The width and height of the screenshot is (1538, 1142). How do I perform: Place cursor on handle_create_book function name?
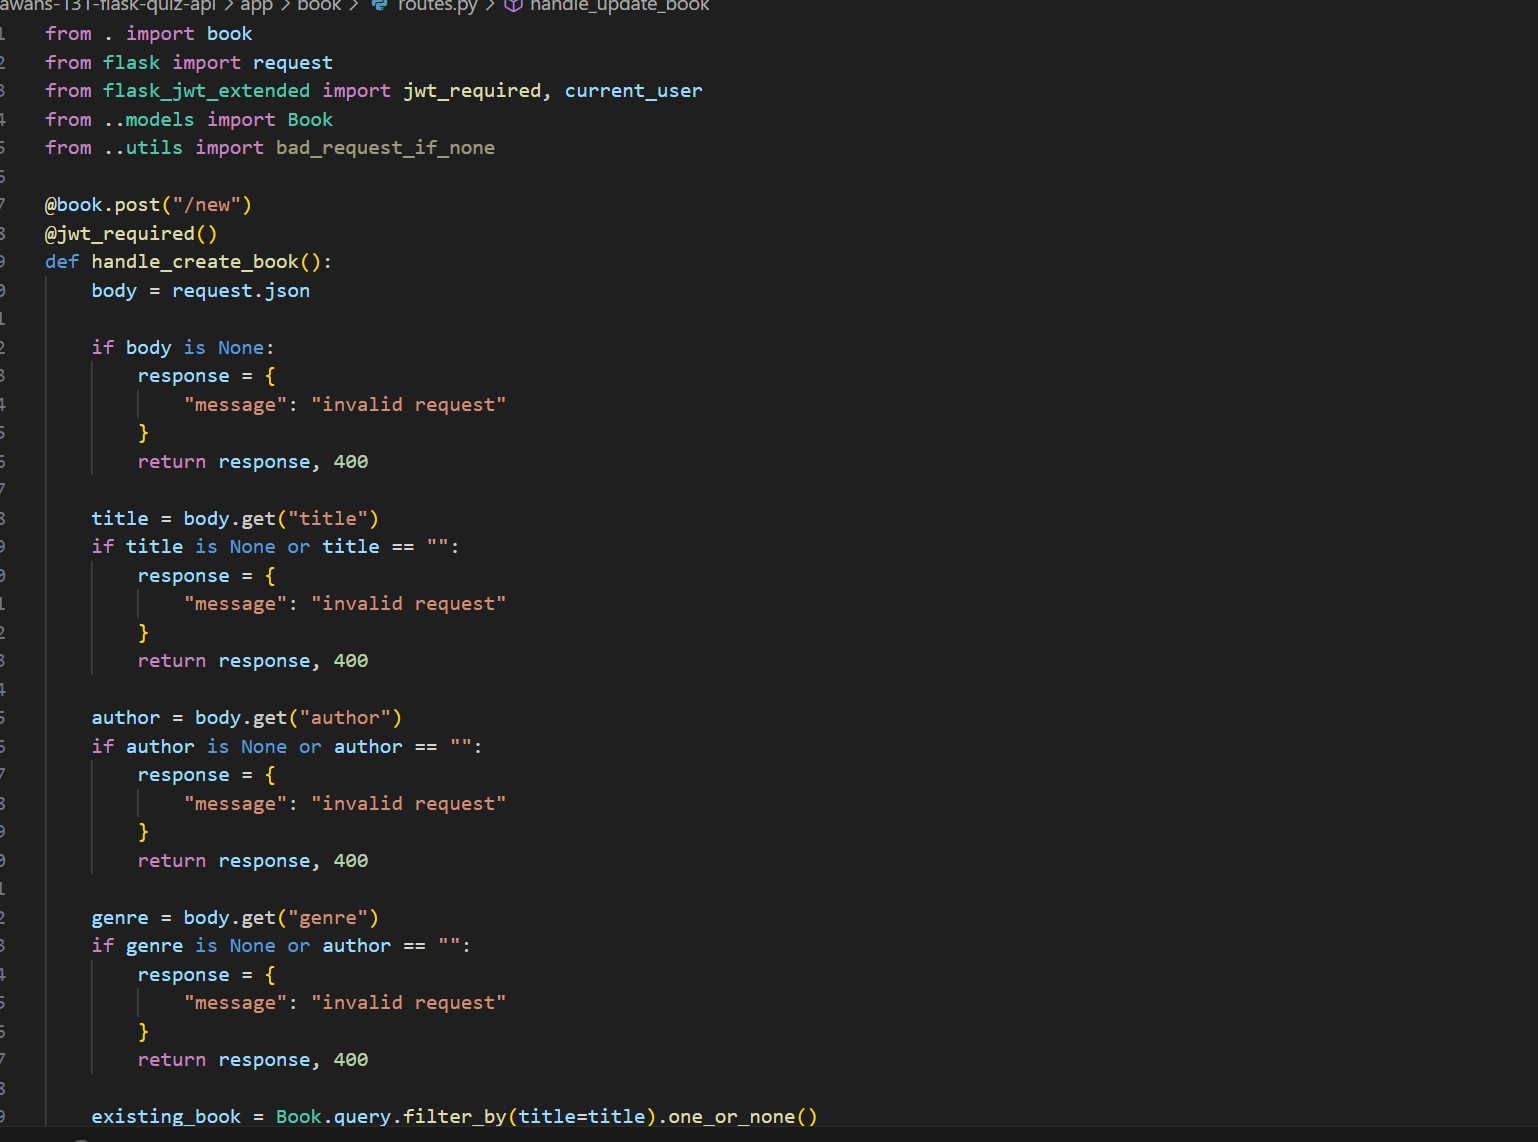pyautogui.click(x=194, y=261)
